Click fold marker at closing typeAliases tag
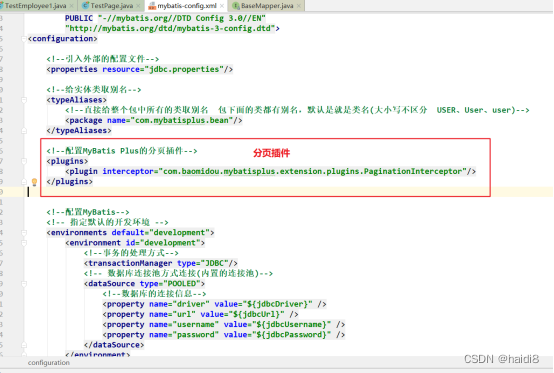The width and height of the screenshot is (554, 373). pos(24,131)
